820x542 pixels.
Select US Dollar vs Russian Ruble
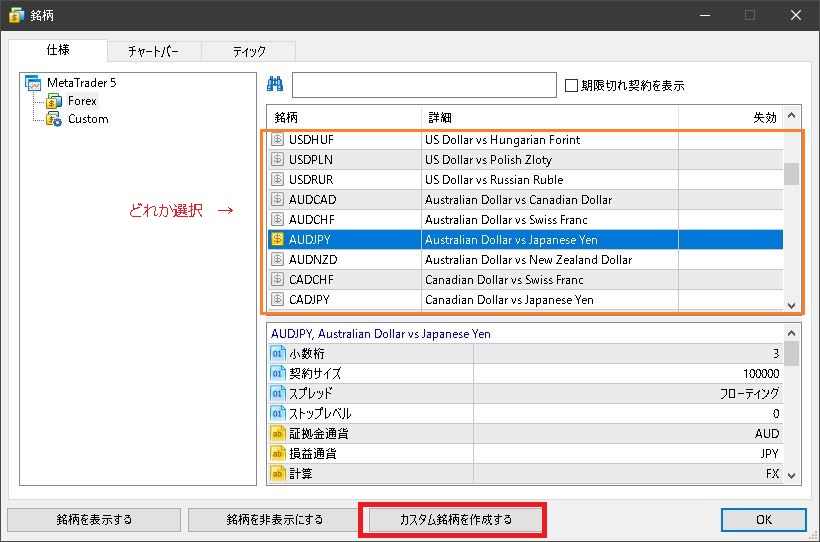494,179
